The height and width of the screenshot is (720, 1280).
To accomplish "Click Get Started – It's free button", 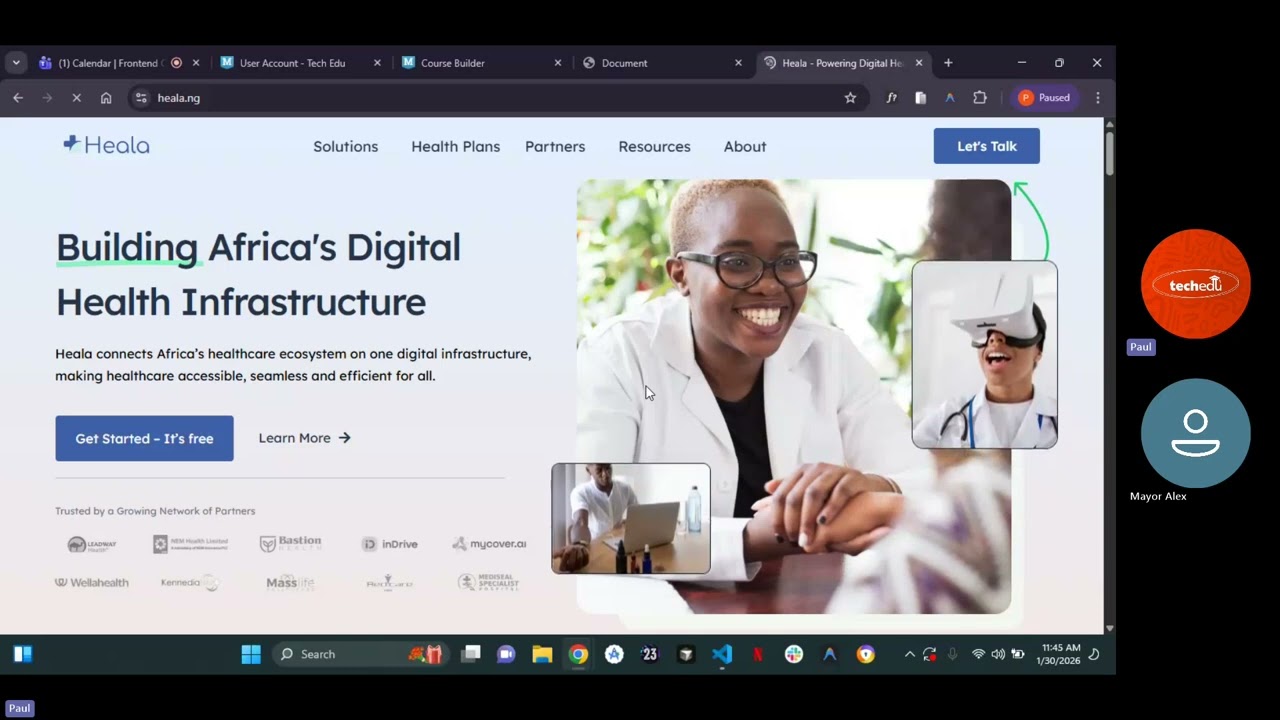I will click(144, 438).
